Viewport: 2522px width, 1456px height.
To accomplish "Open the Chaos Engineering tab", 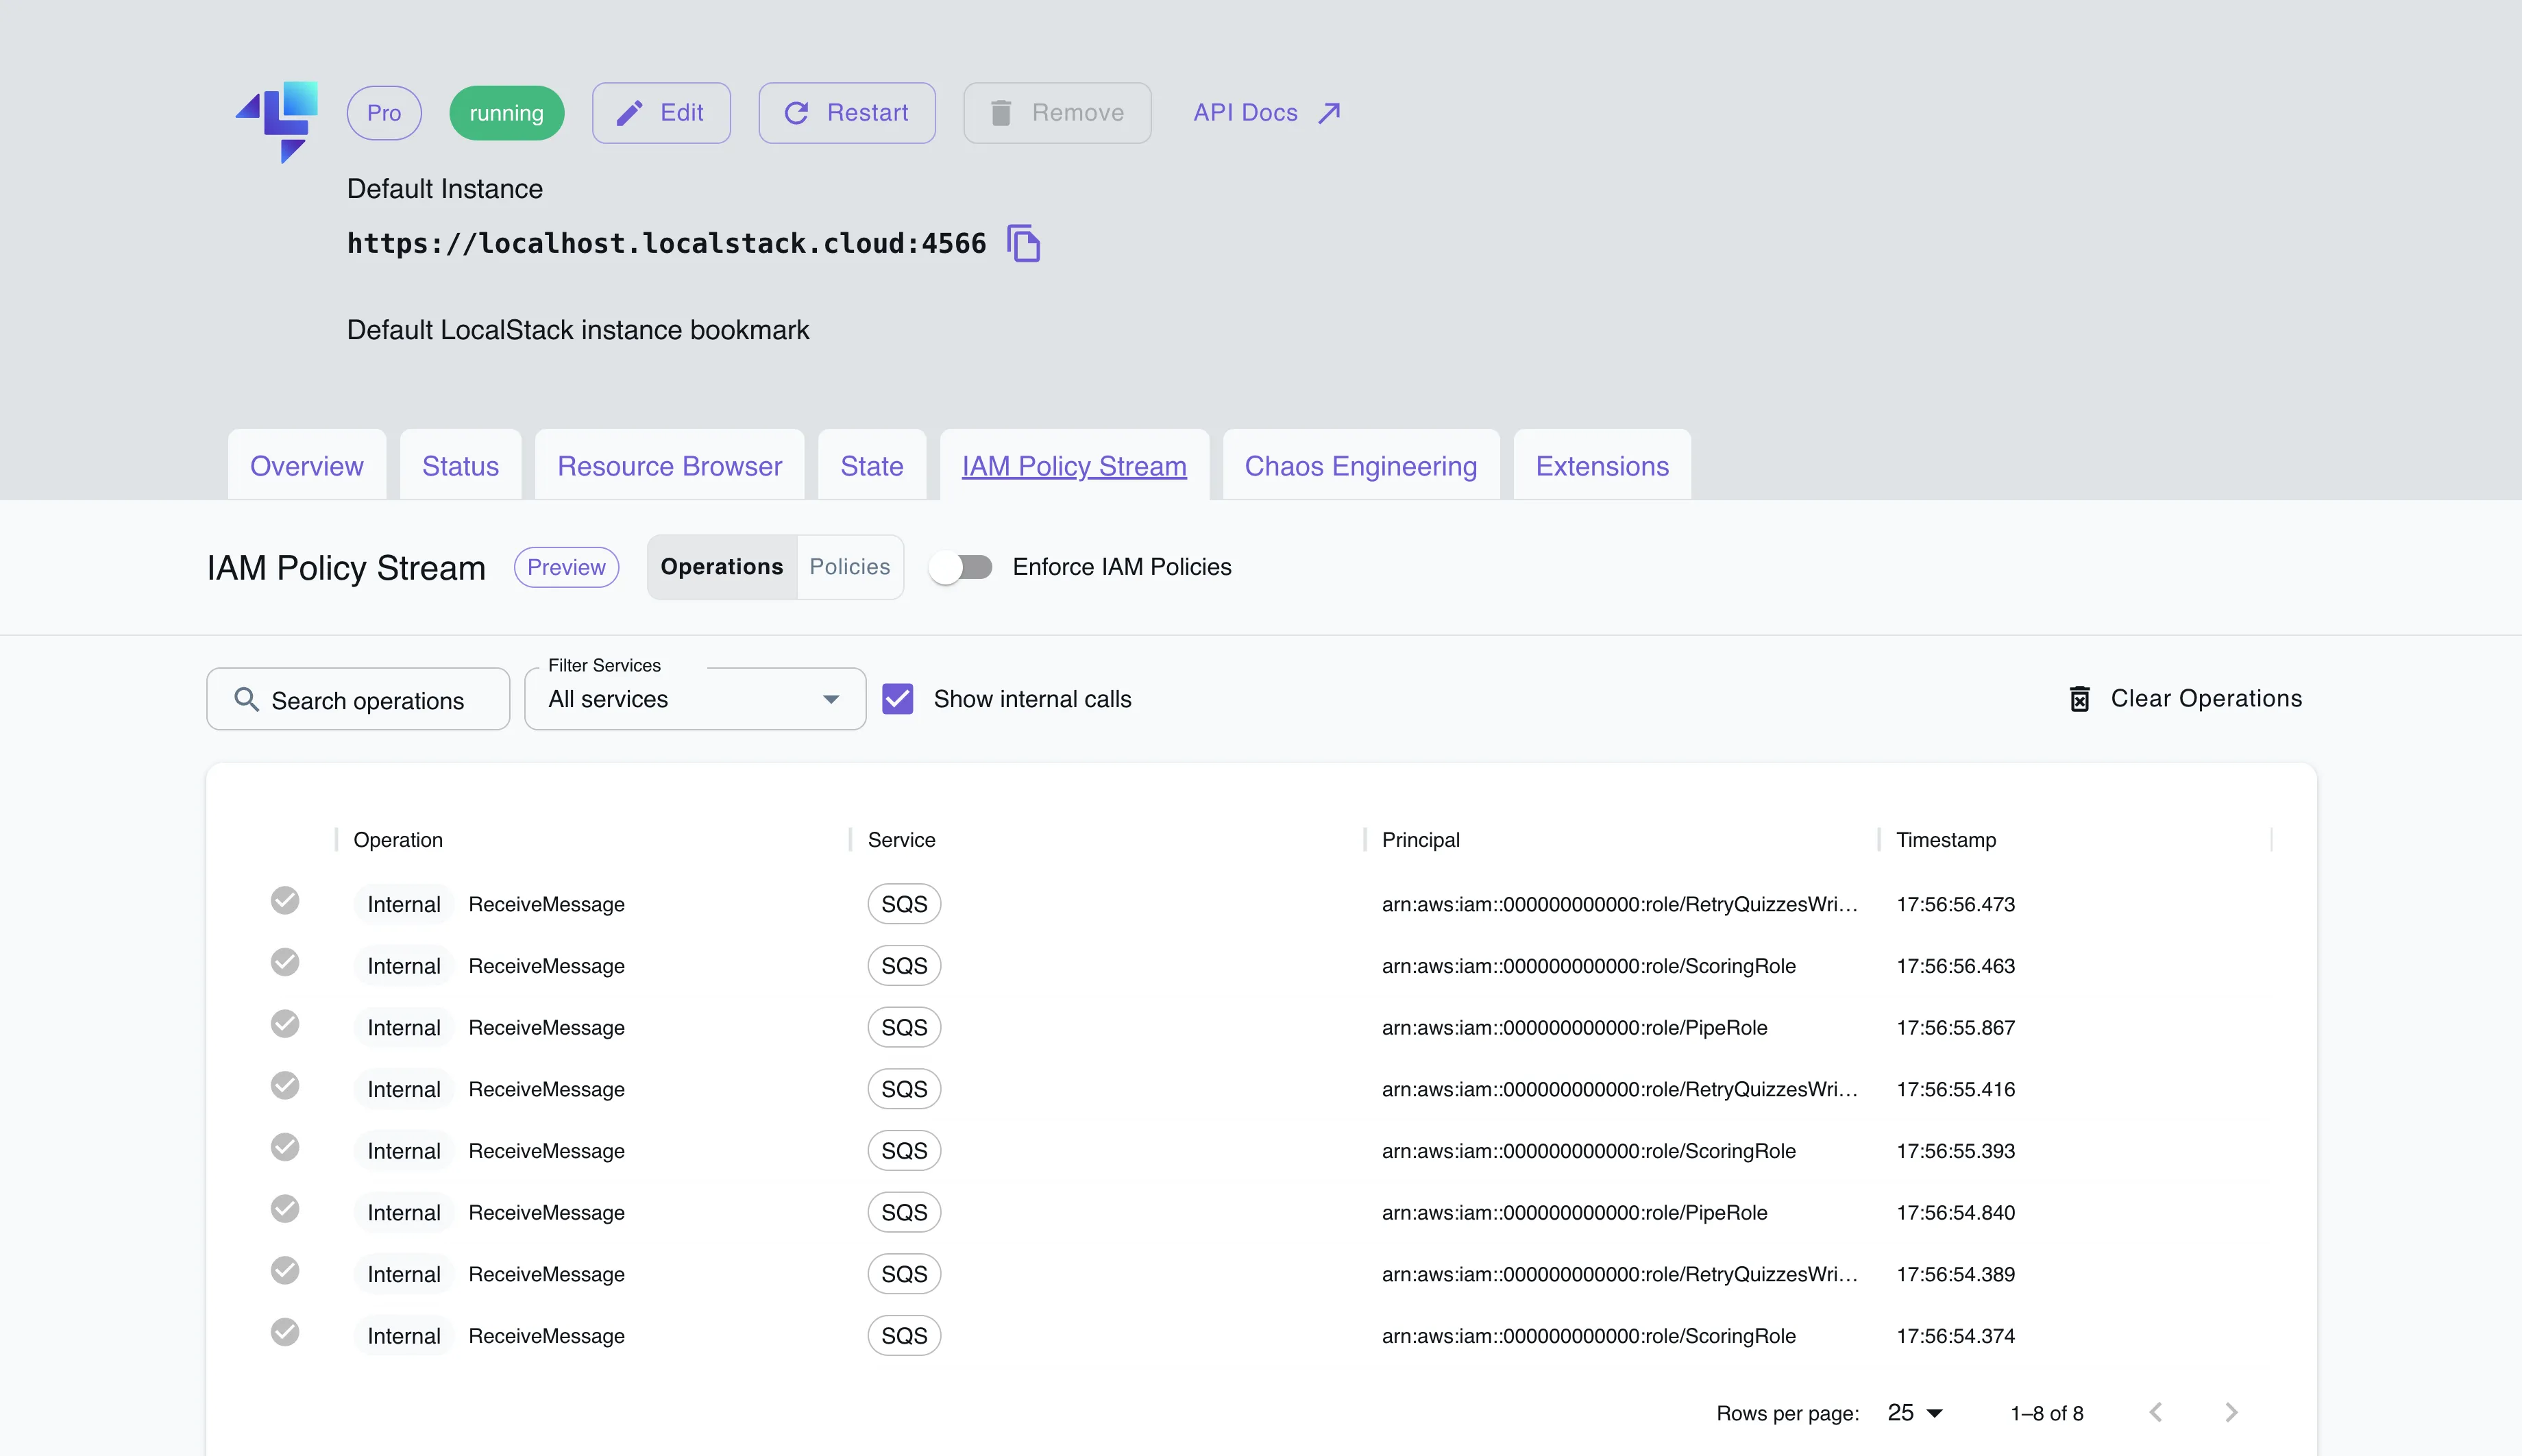I will [x=1361, y=465].
